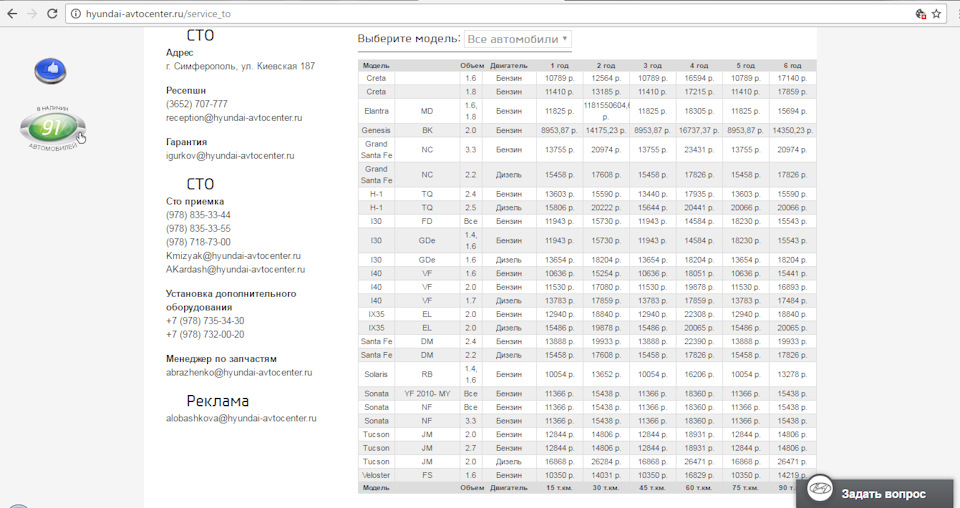This screenshot has height=508, width=960.
Task: Reload the page with the refresh icon
Action: 52,13
